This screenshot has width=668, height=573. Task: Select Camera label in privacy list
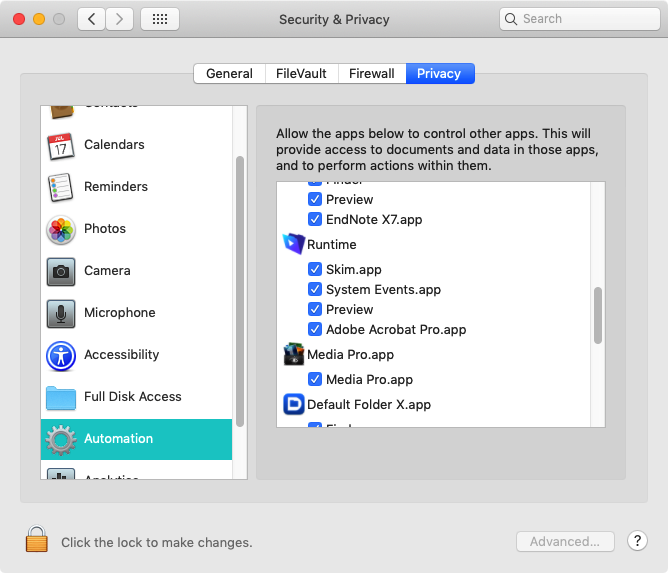[107, 271]
